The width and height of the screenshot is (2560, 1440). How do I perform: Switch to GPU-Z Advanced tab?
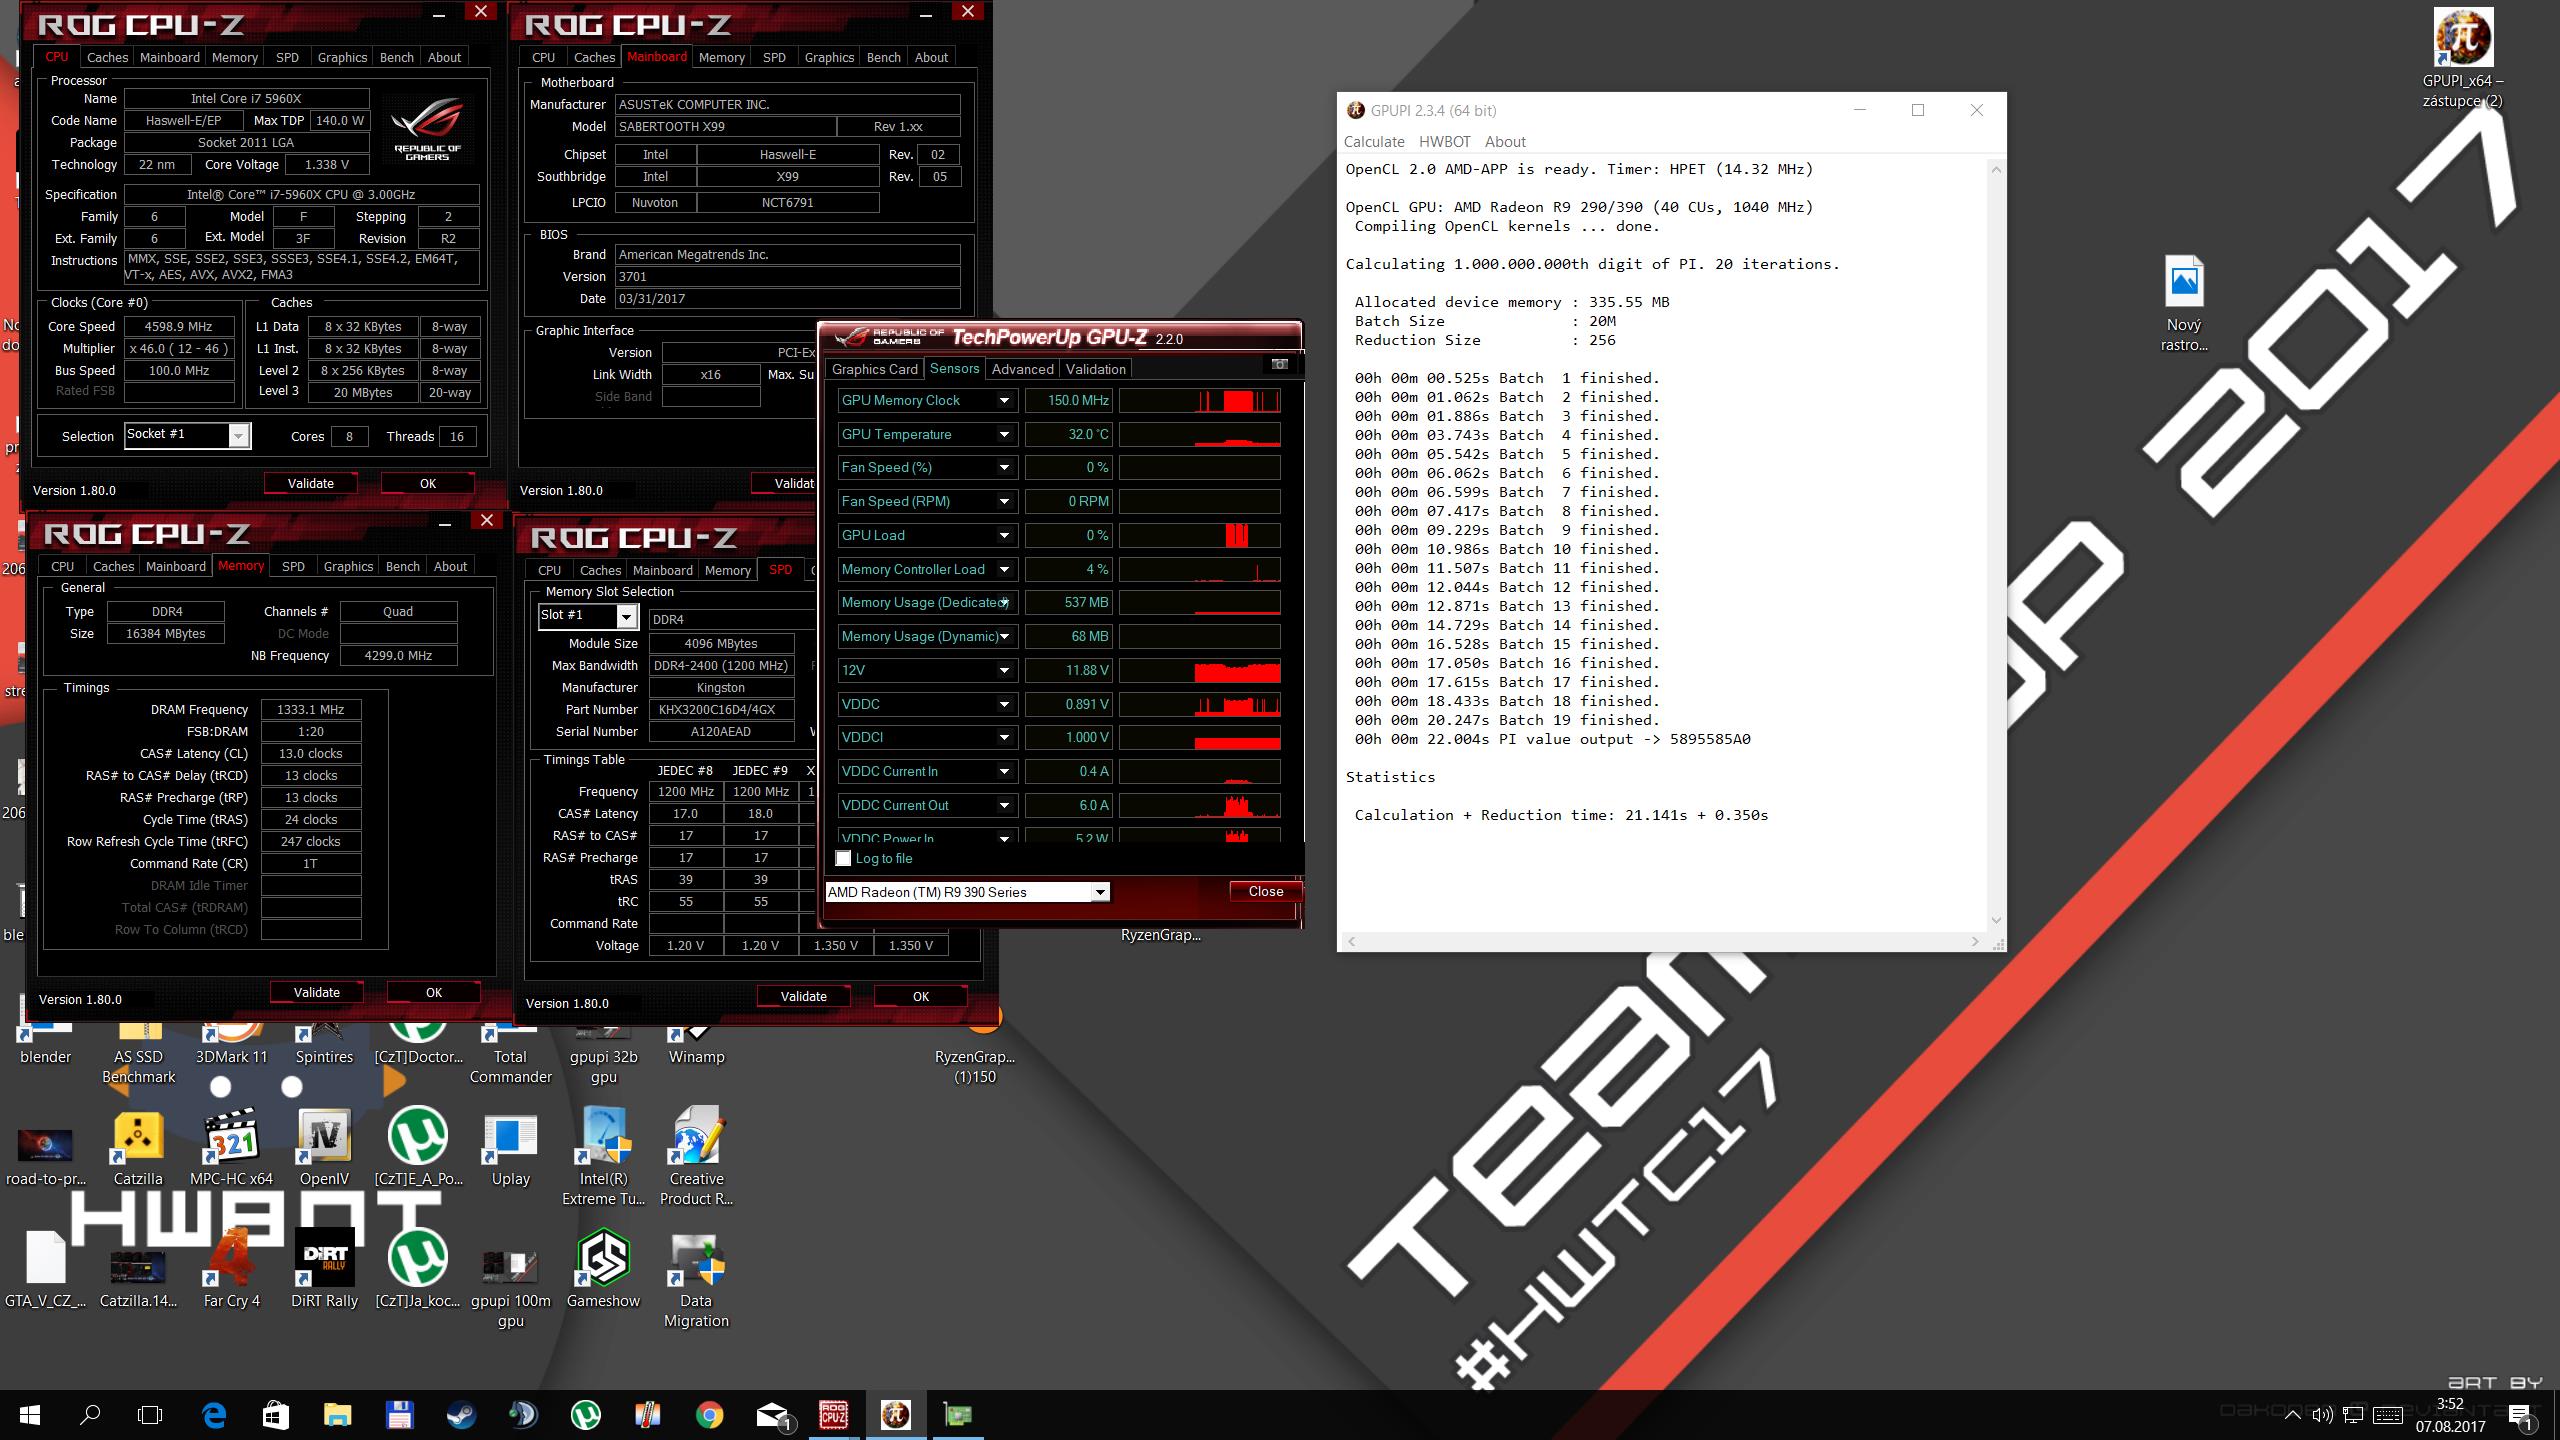pyautogui.click(x=1022, y=369)
